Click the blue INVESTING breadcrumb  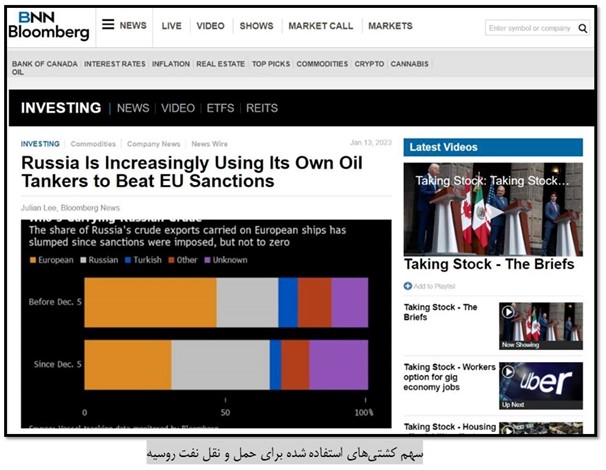coord(40,144)
